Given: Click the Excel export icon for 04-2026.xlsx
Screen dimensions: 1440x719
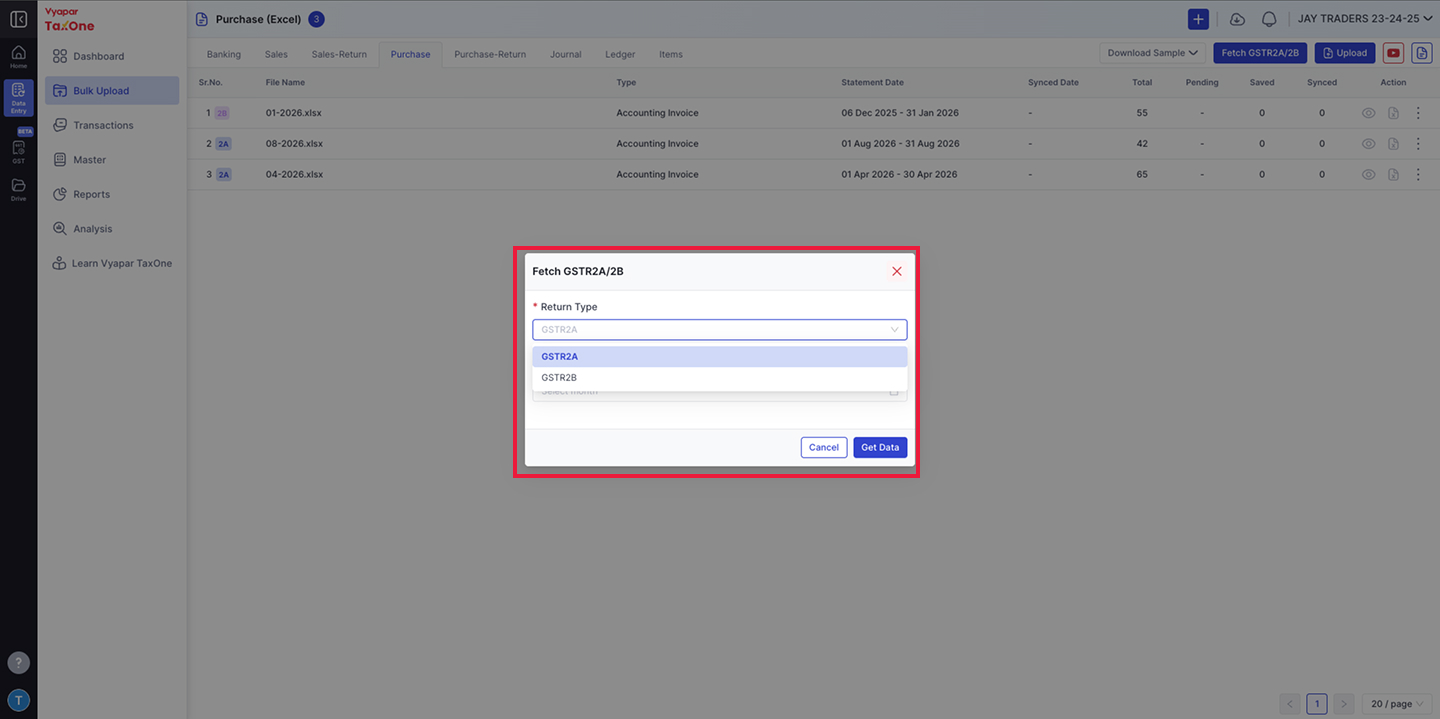Looking at the screenshot, I should click(1393, 174).
